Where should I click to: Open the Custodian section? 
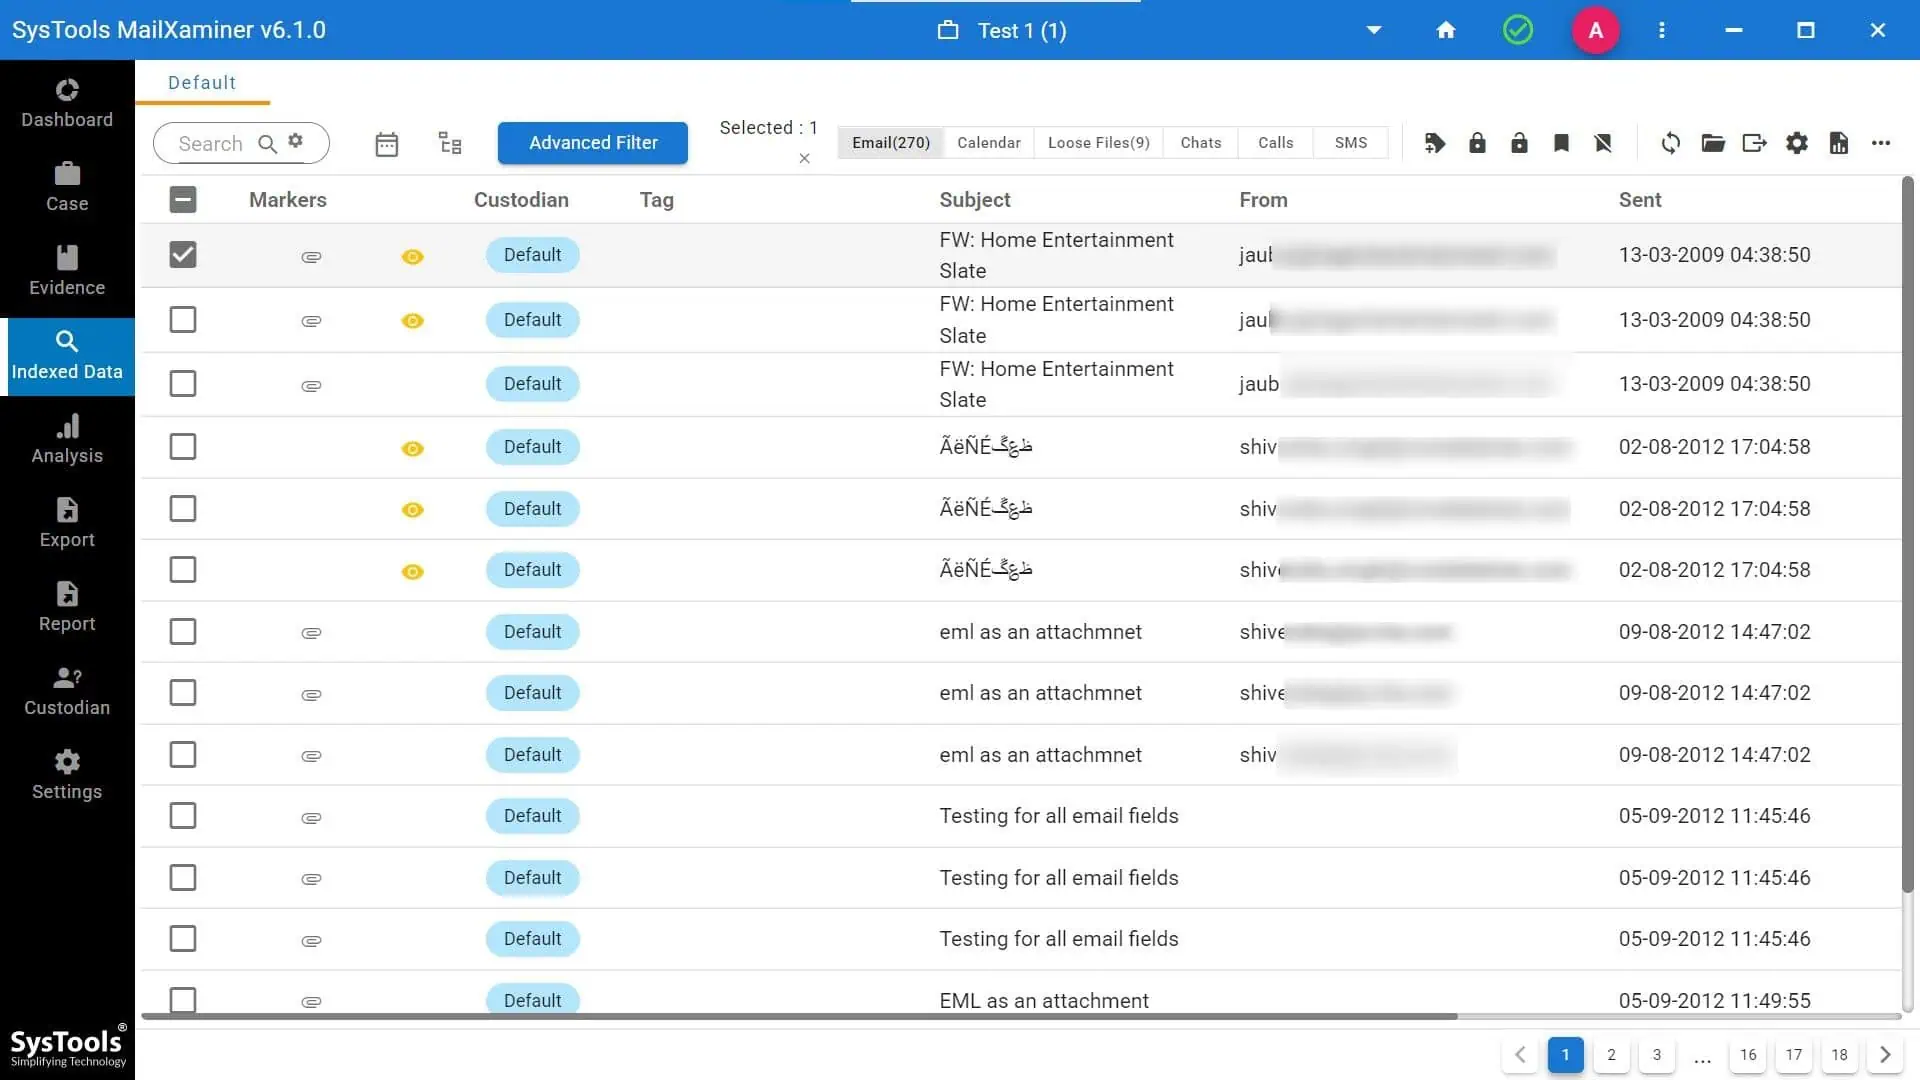tap(67, 692)
